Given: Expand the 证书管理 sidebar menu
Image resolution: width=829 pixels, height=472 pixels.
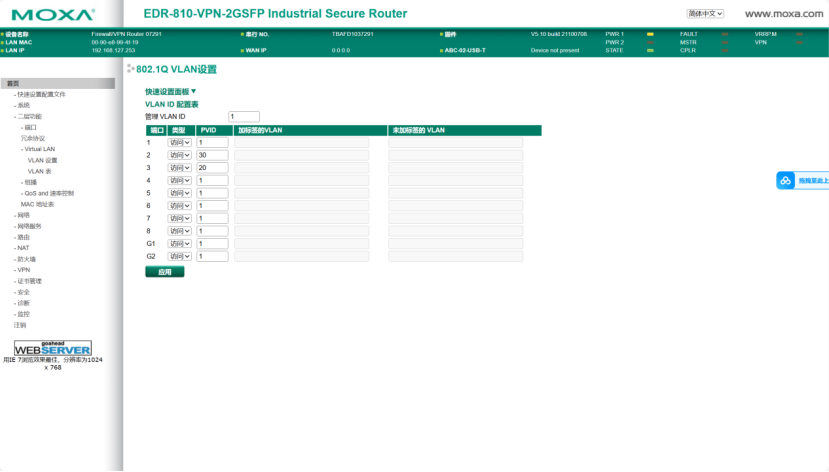Looking at the screenshot, I should point(29,281).
